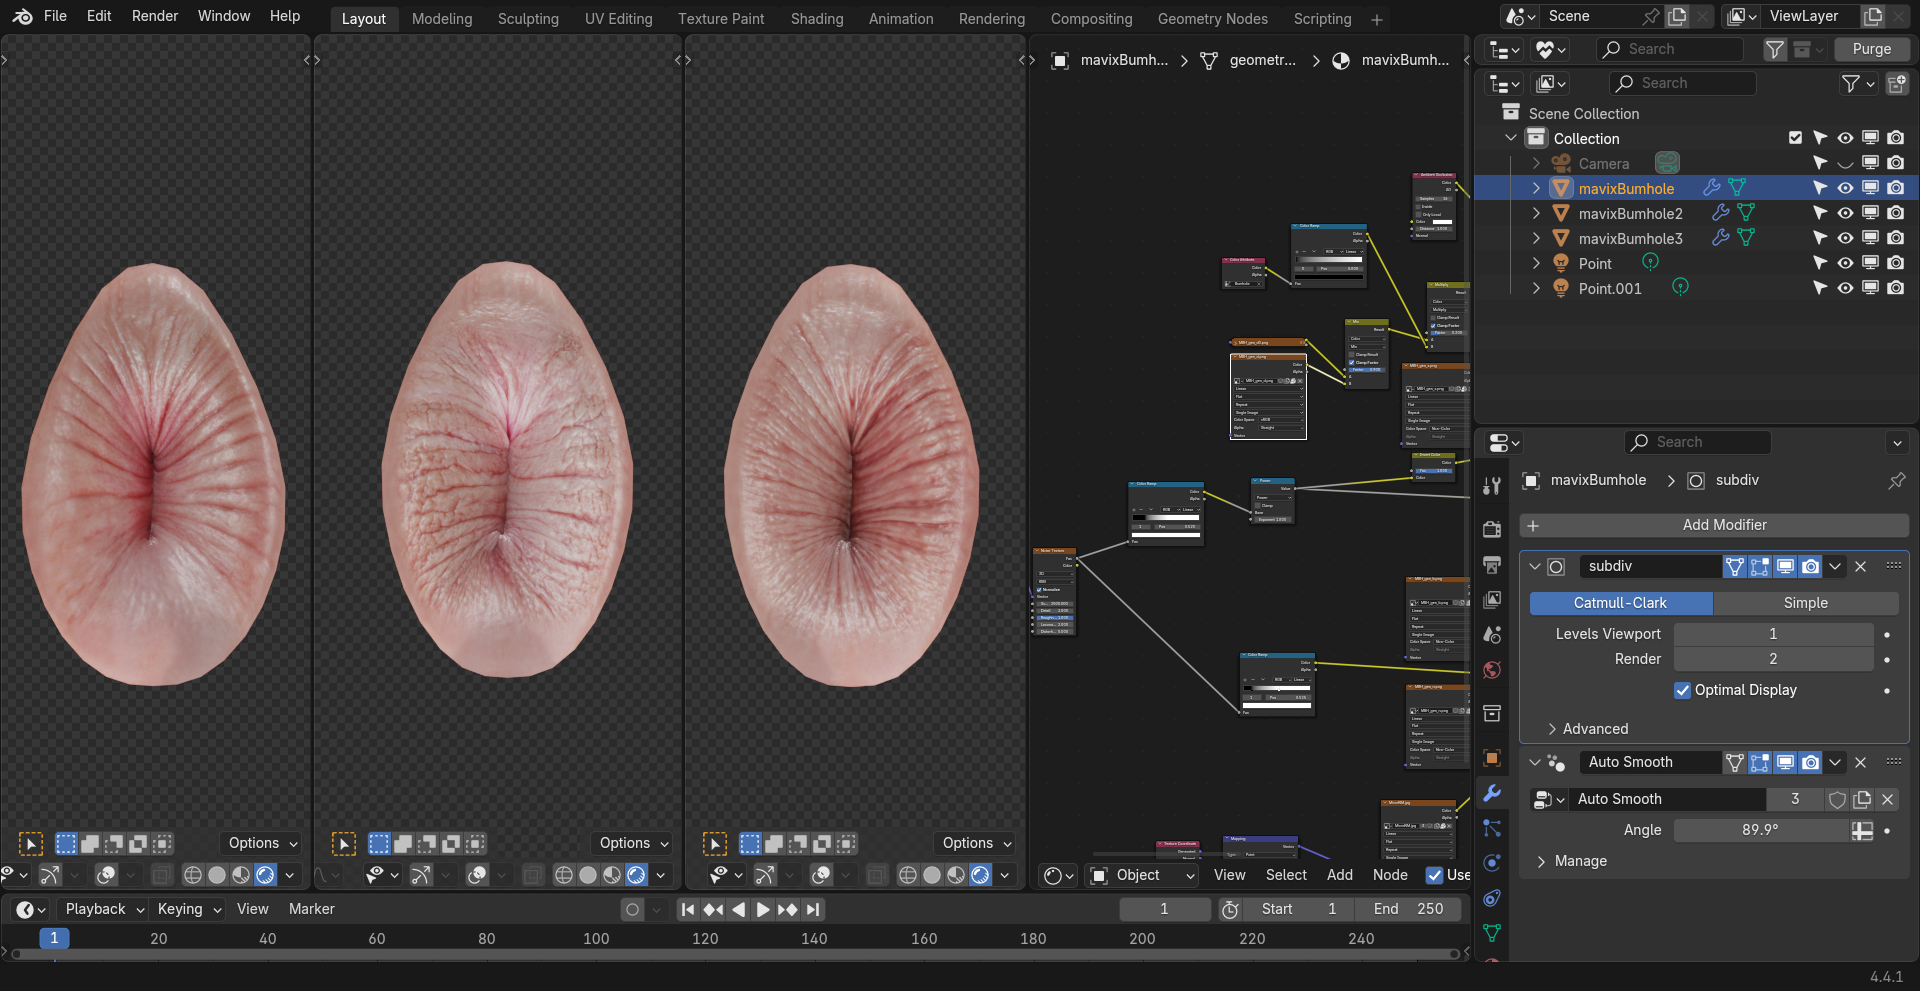This screenshot has height=991, width=1920.
Task: Open the Render menu
Action: [154, 16]
